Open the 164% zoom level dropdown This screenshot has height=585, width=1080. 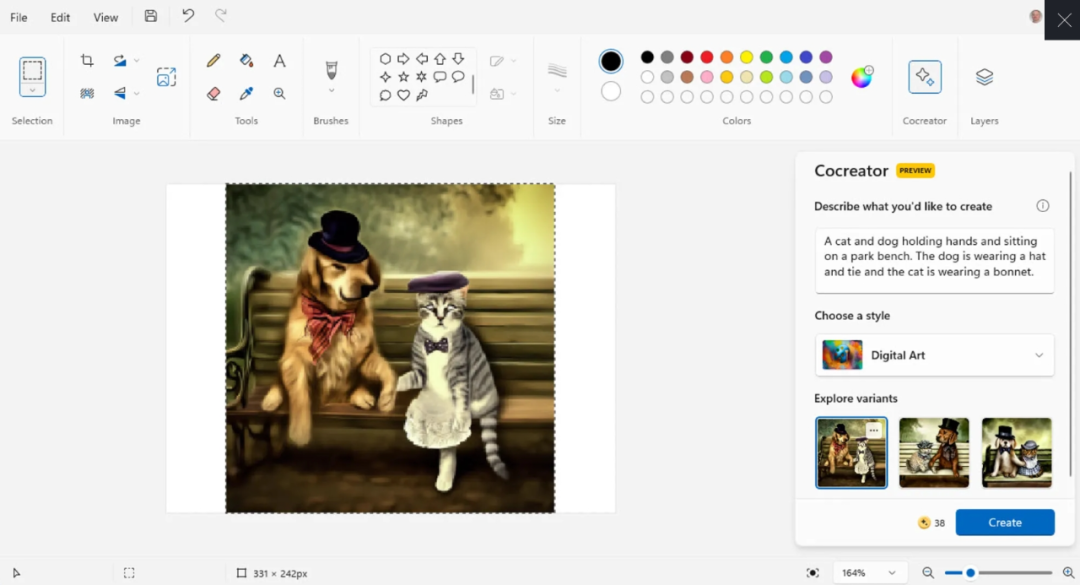click(x=869, y=573)
